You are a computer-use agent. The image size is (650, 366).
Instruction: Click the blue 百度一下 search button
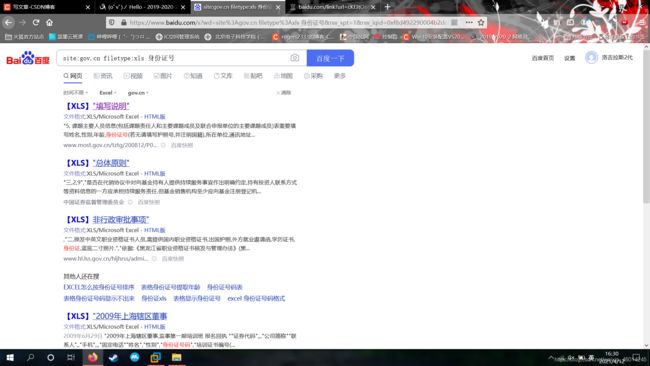[x=330, y=58]
